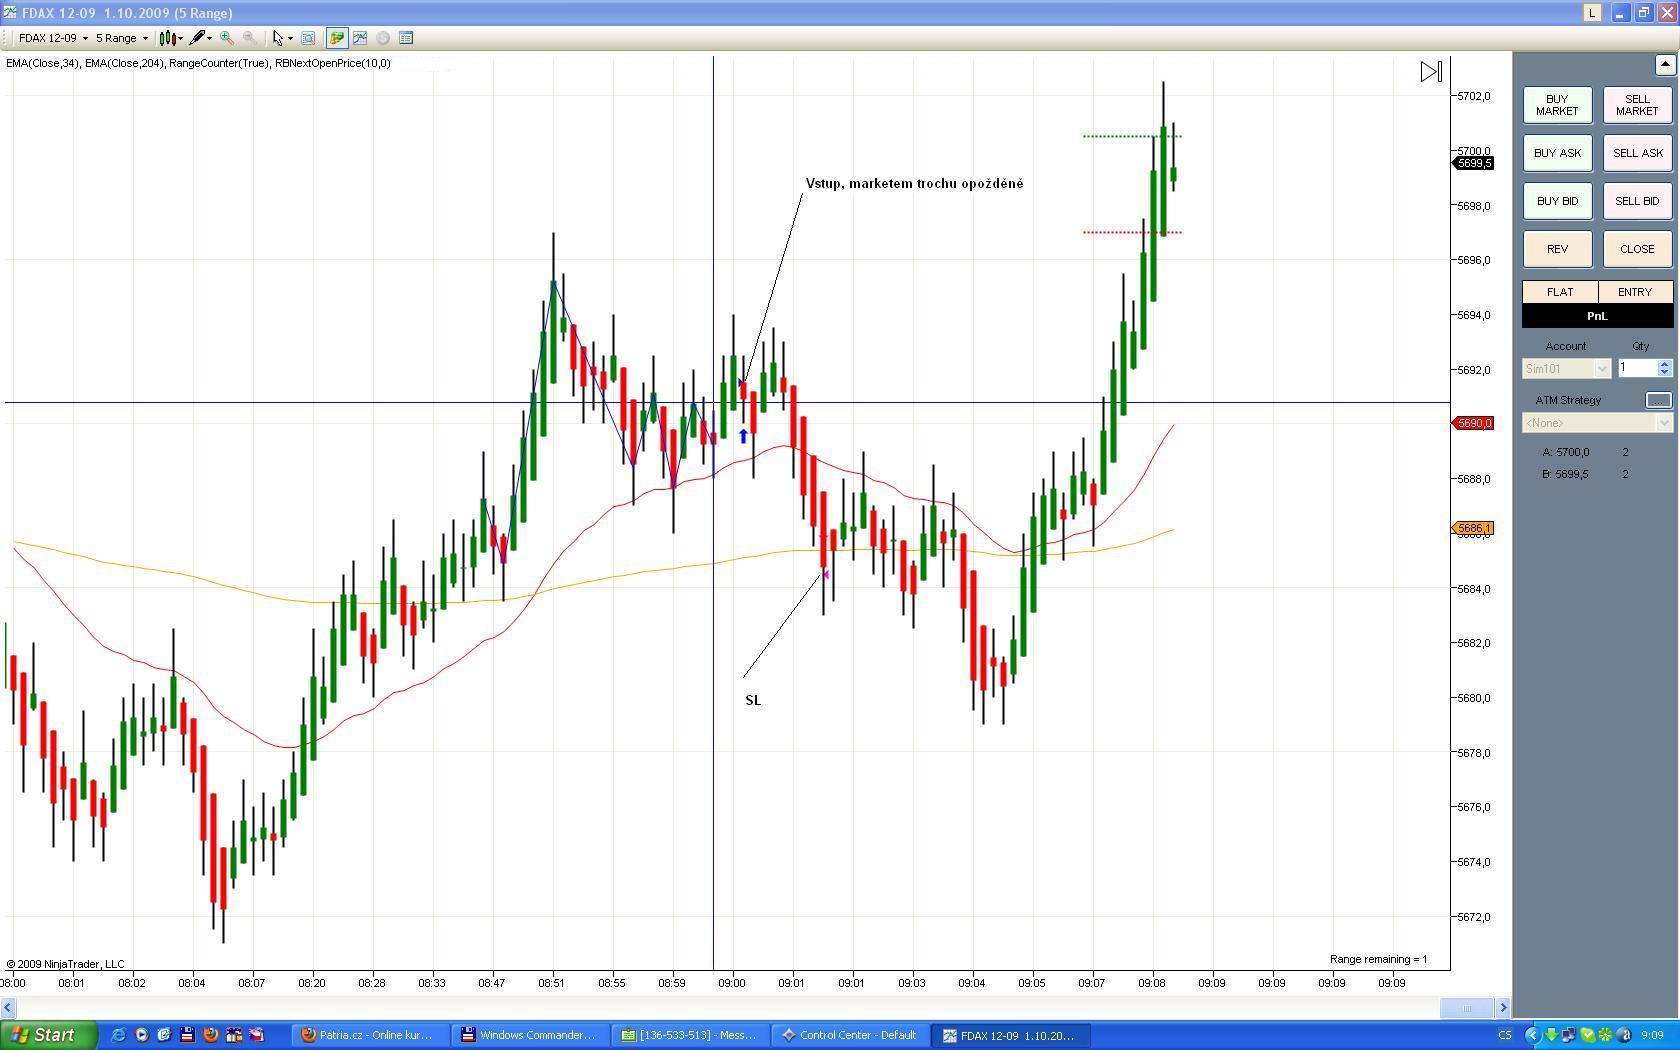Click the Qty quantity input field
The image size is (1680, 1050).
pyautogui.click(x=1638, y=368)
